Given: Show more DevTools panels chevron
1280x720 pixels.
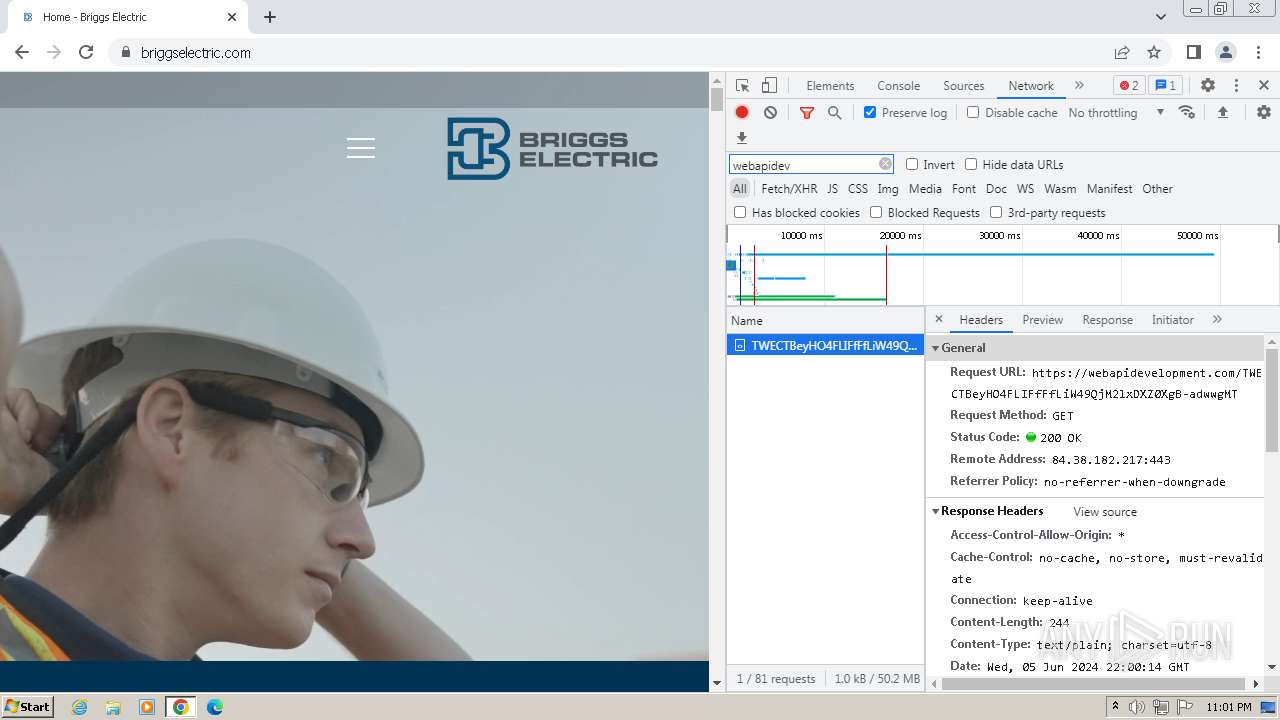Looking at the screenshot, I should coord(1079,85).
